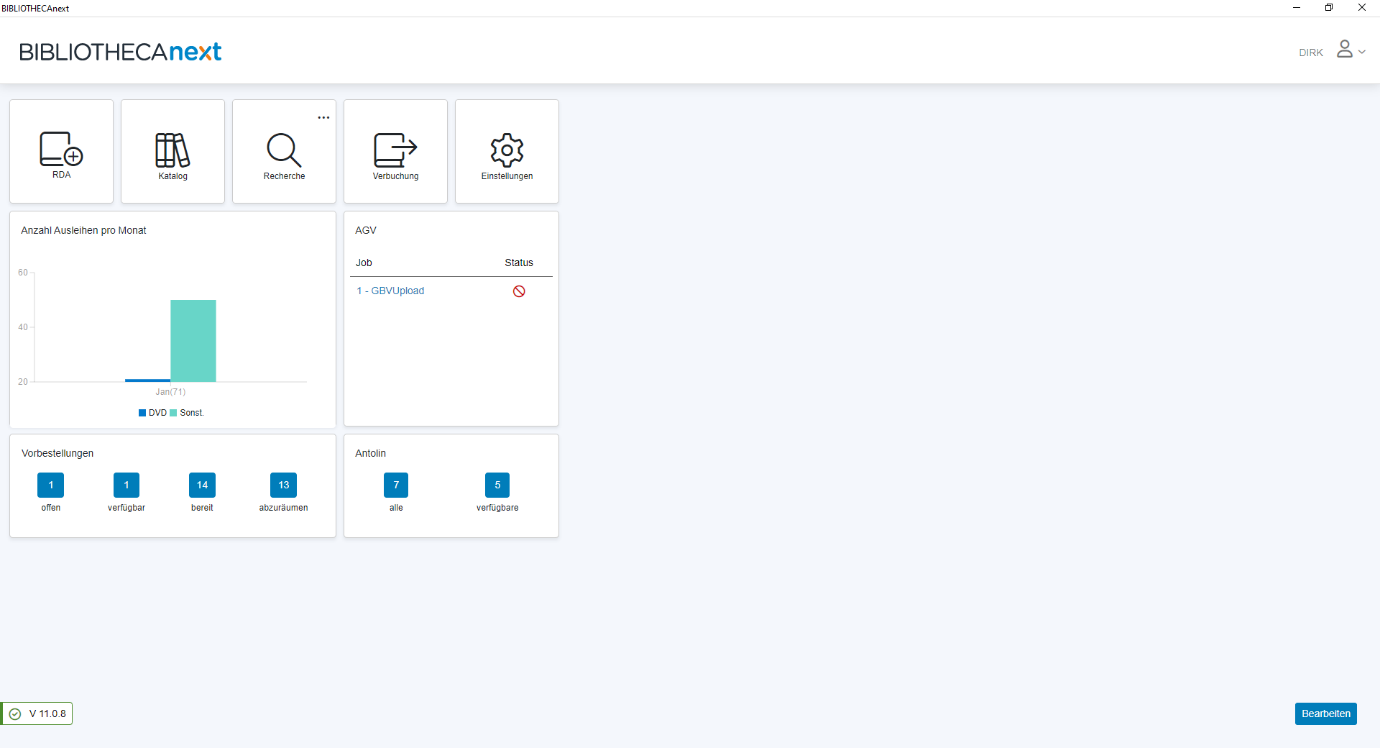The image size is (1380, 748).
Task: Show the 14 bereit Vorbestellungen
Action: coord(202,485)
